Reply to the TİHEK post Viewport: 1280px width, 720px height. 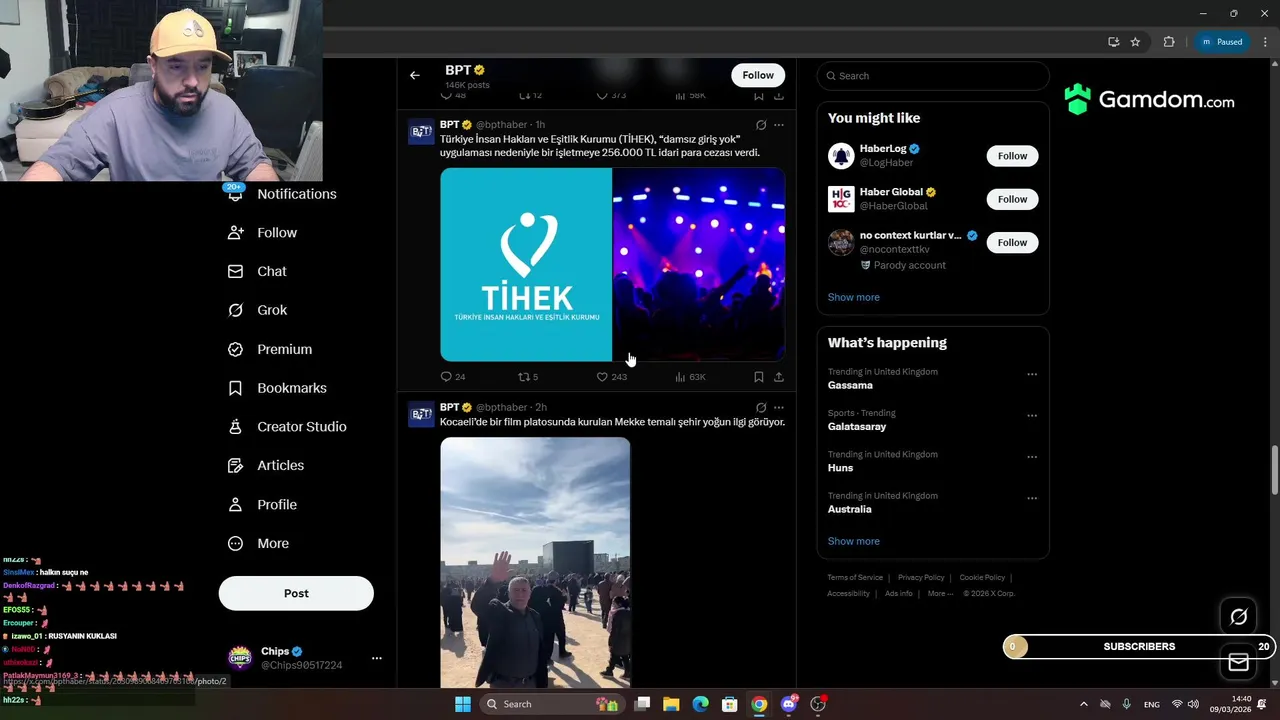[453, 377]
